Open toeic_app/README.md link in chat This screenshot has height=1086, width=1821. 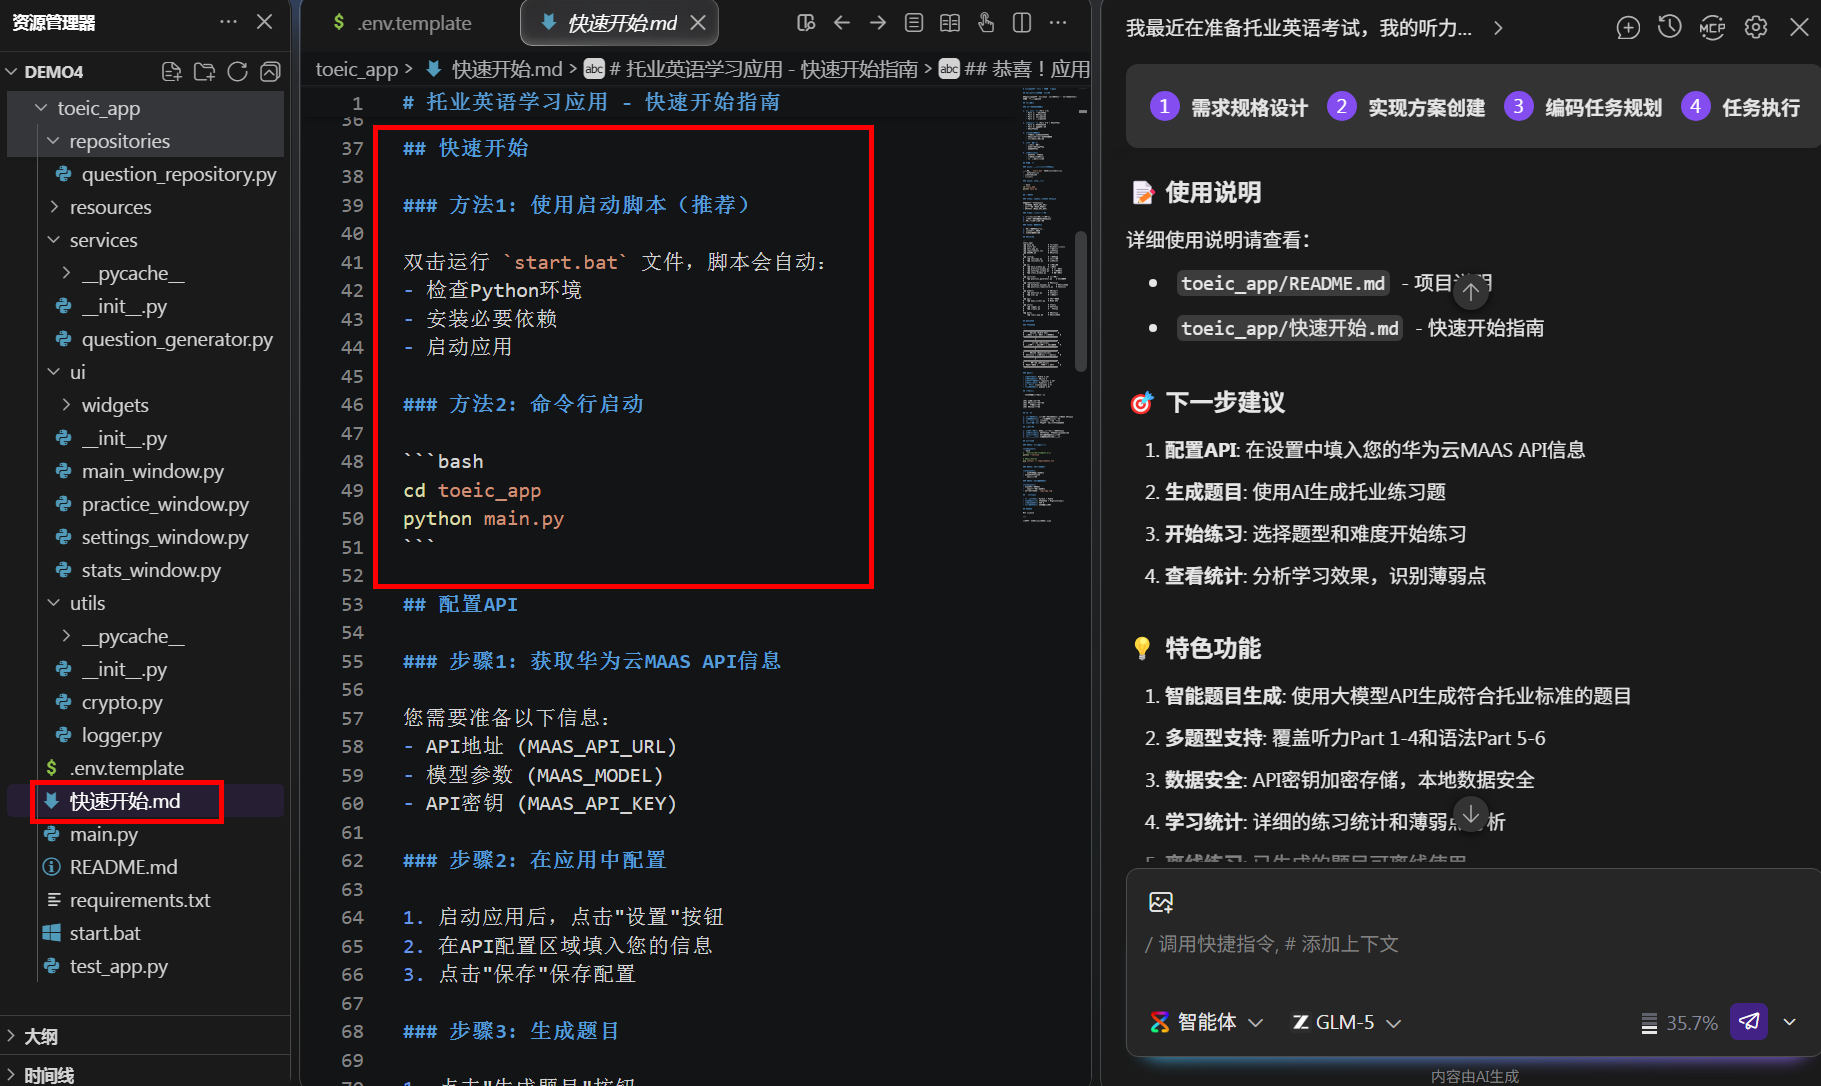point(1283,284)
